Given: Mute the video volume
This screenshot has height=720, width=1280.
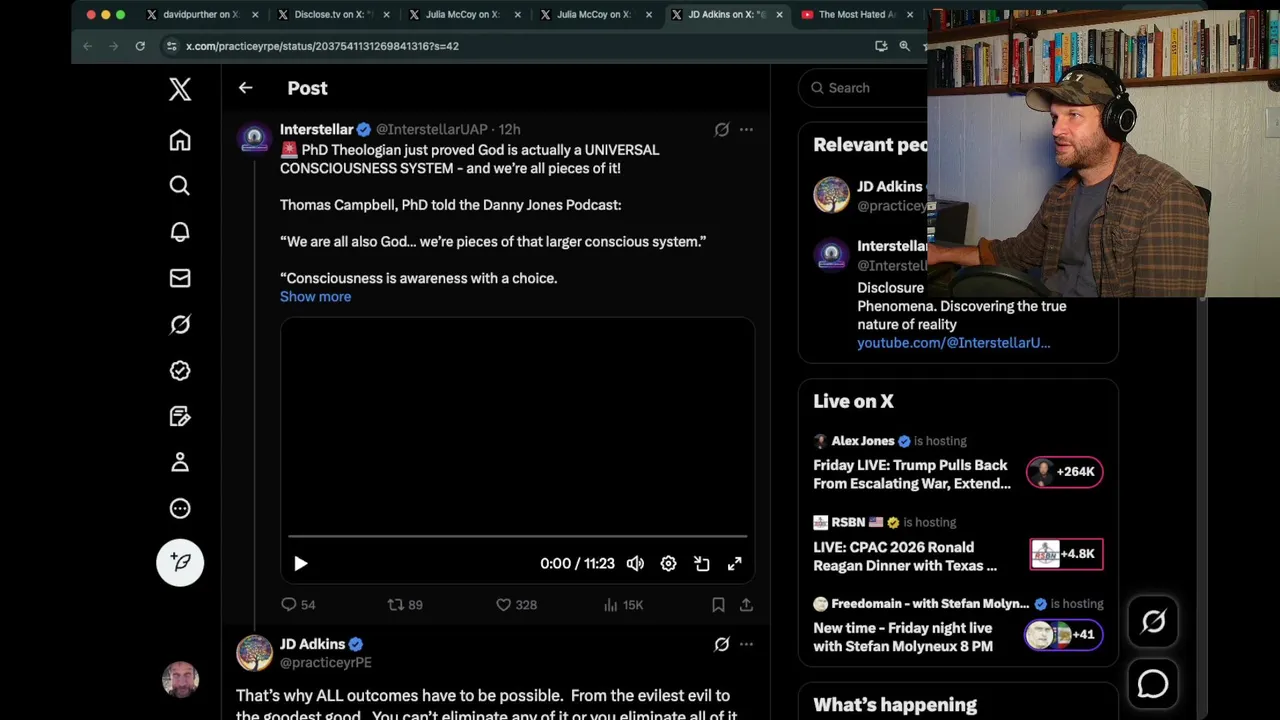Looking at the screenshot, I should 635,564.
